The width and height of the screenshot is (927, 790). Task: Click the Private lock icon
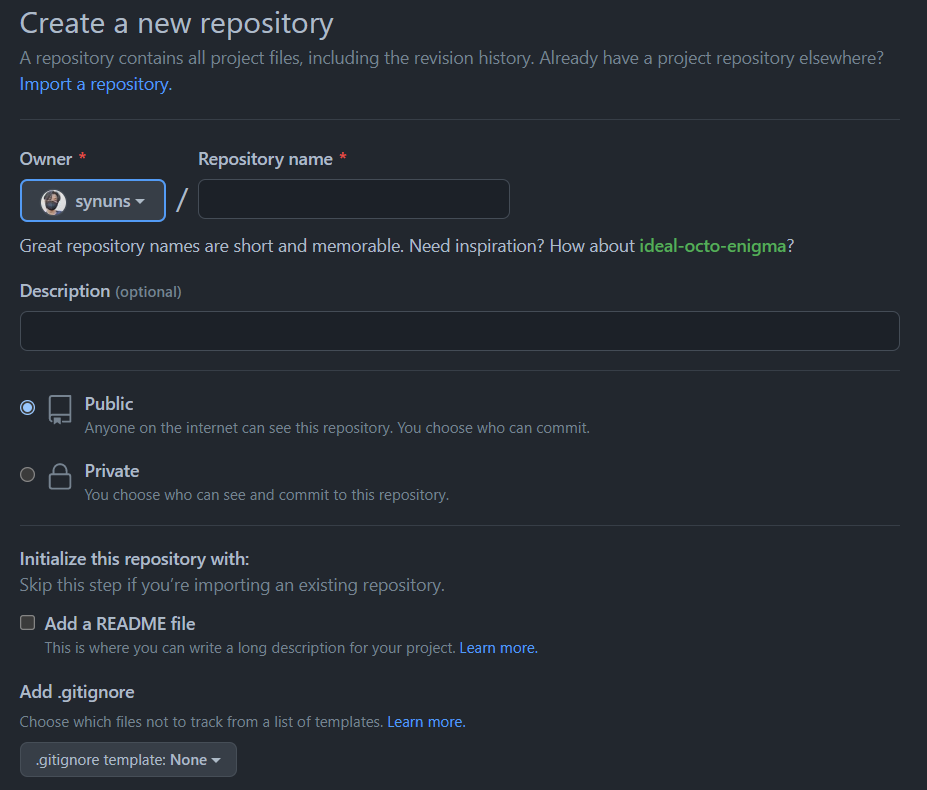[60, 476]
